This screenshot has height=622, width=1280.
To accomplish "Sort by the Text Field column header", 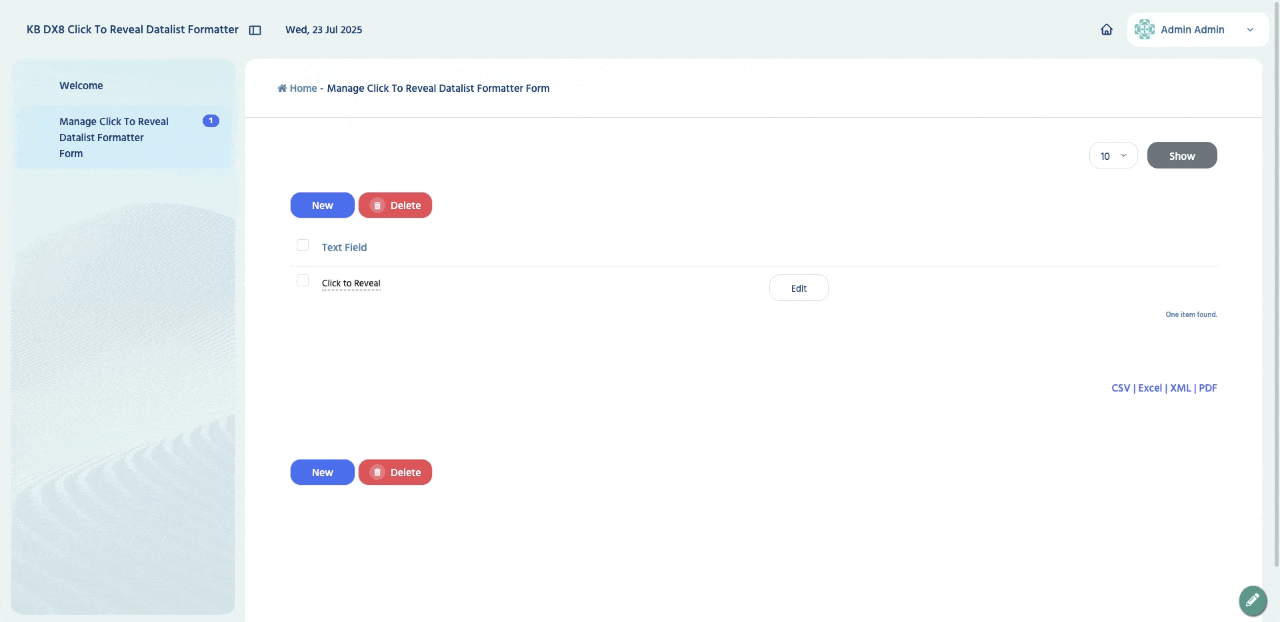I will [344, 247].
